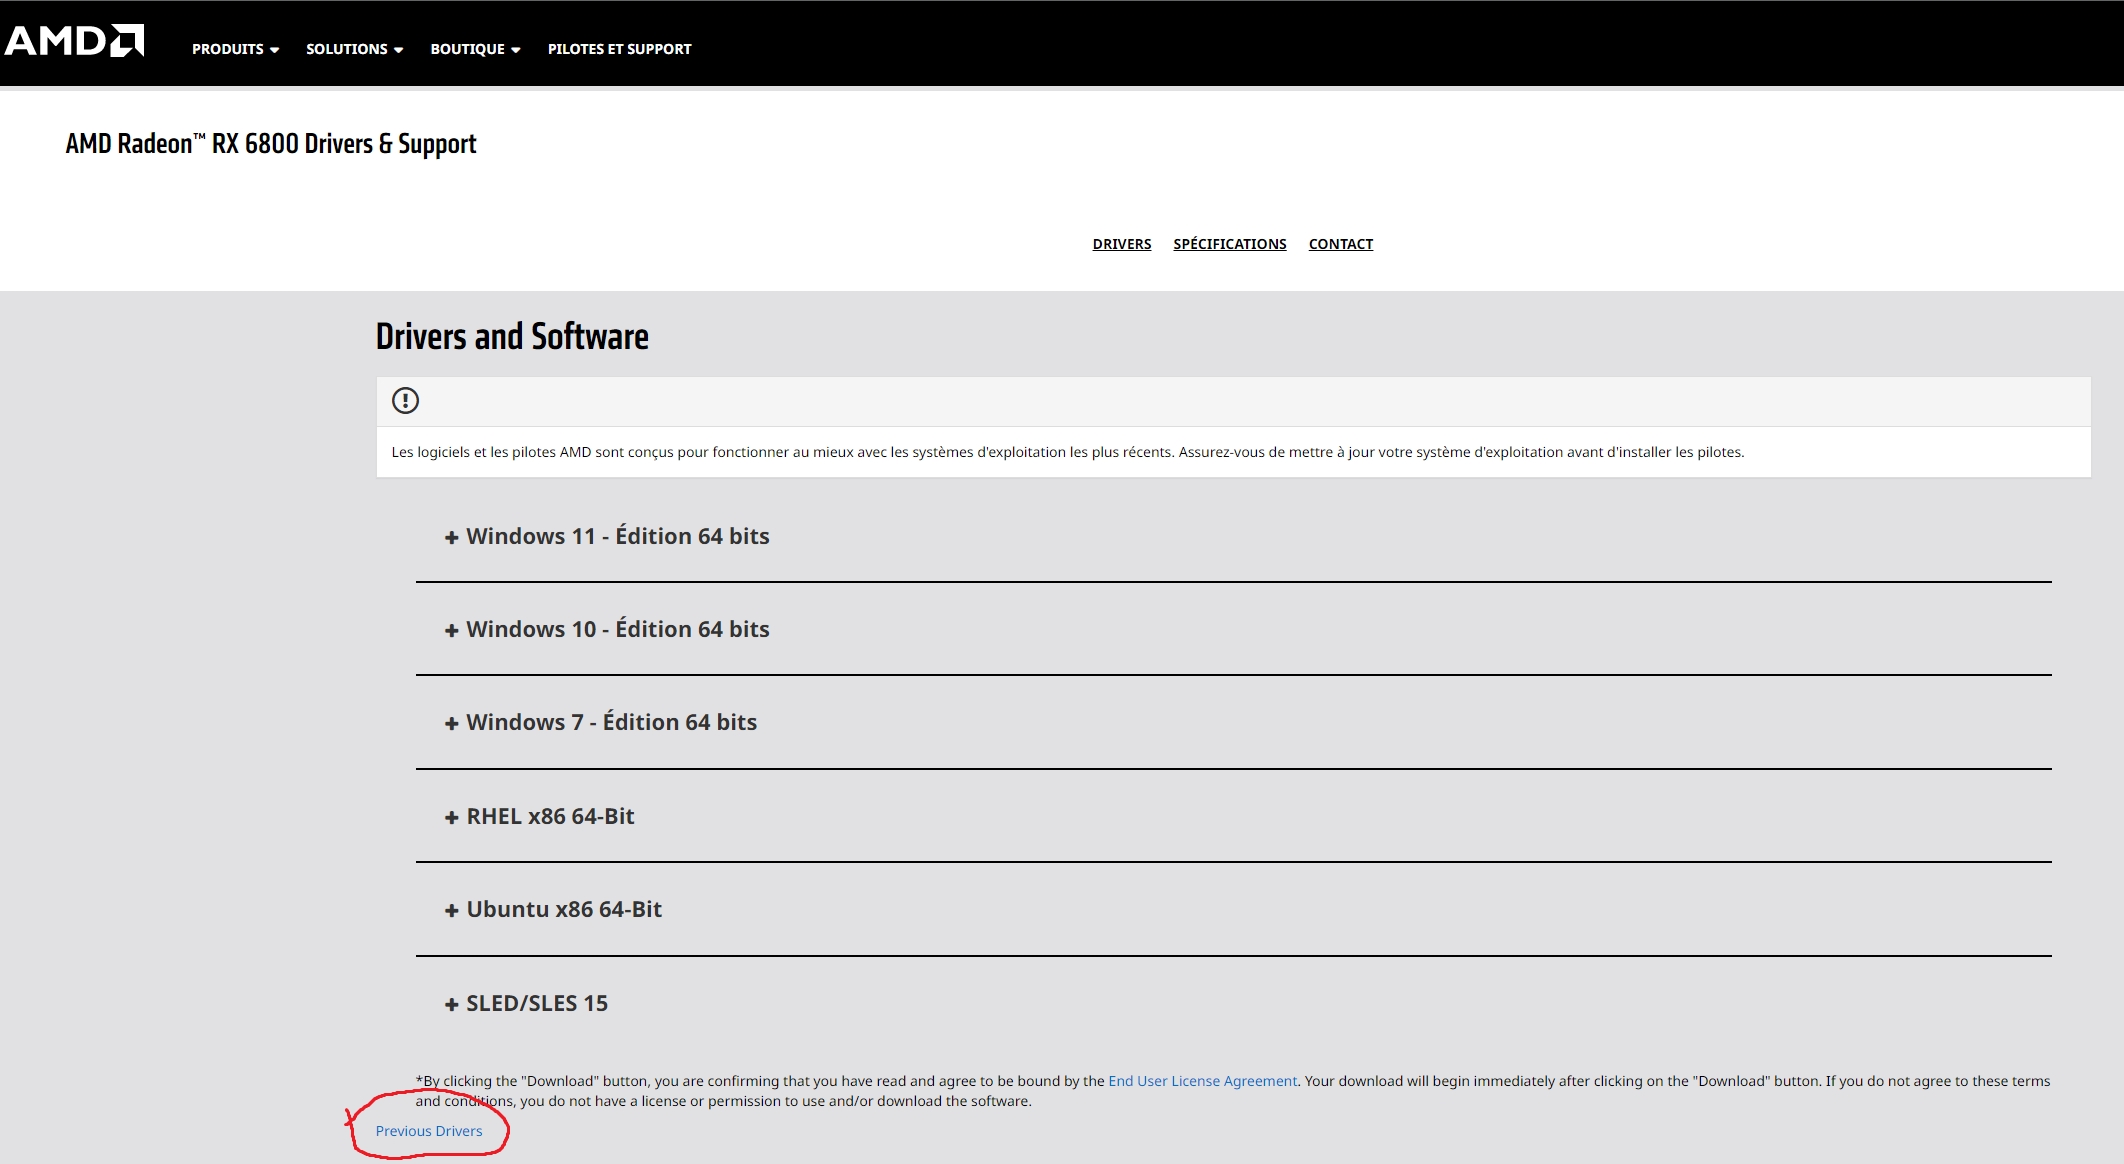2124x1164 pixels.
Task: Open the End User License Agreement link
Action: [1203, 1081]
